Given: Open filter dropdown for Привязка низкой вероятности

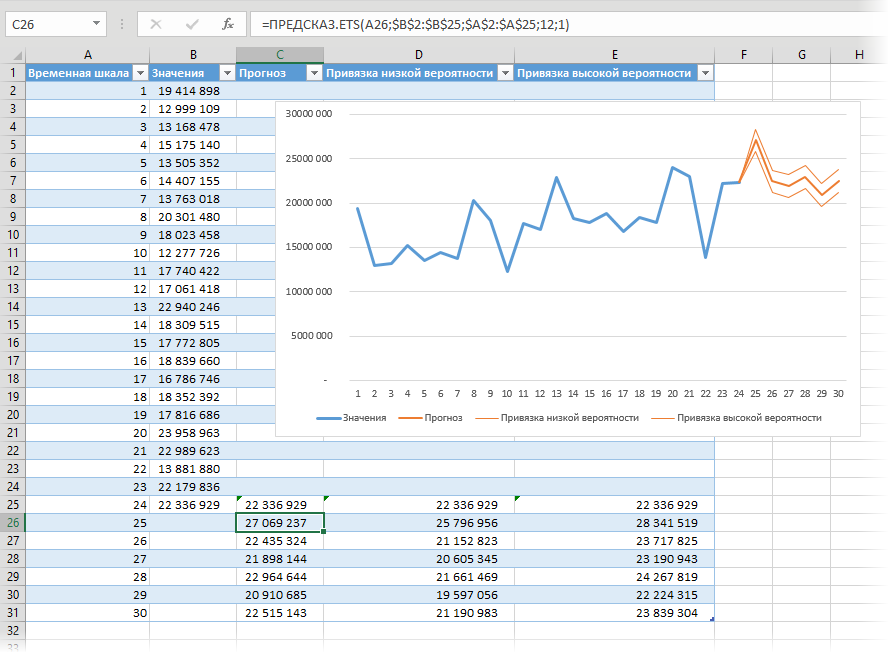Looking at the screenshot, I should click(505, 73).
